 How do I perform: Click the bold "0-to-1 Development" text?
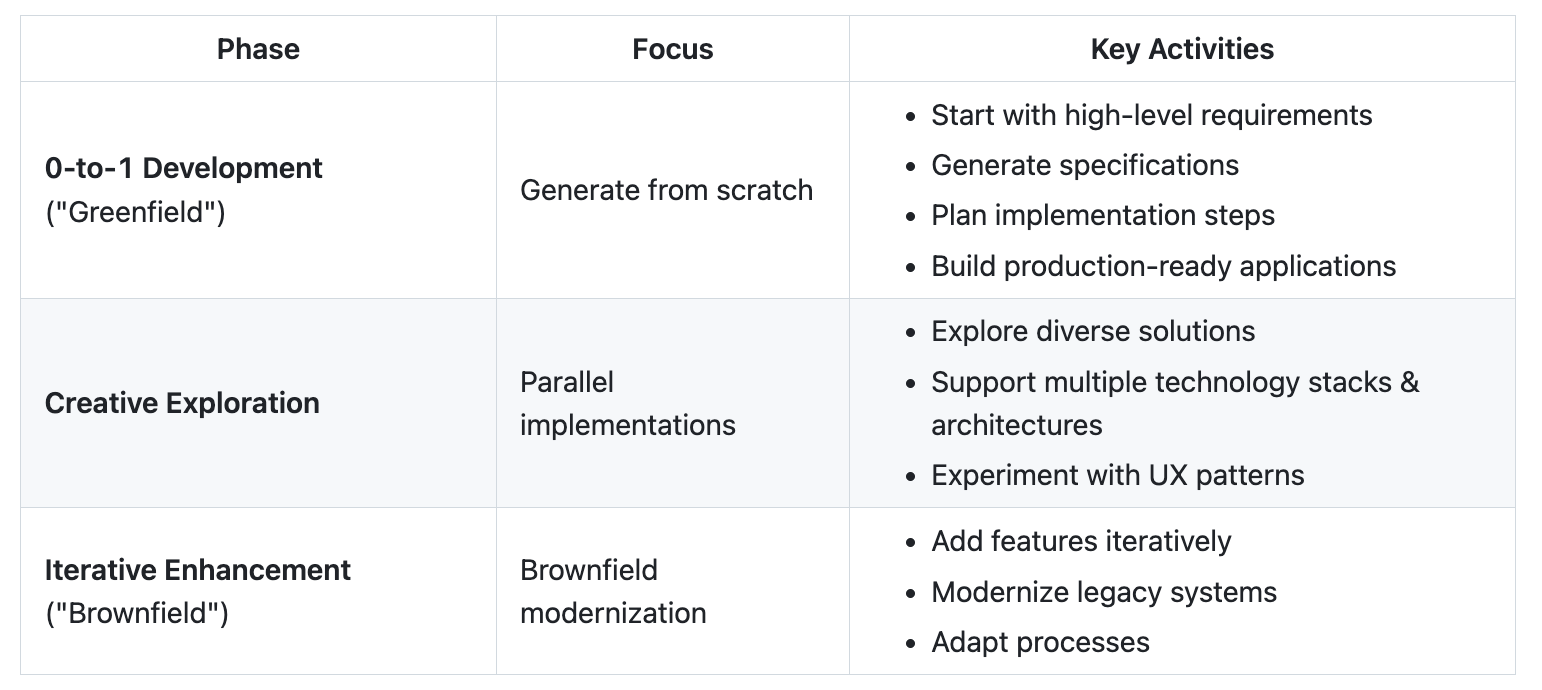(184, 168)
